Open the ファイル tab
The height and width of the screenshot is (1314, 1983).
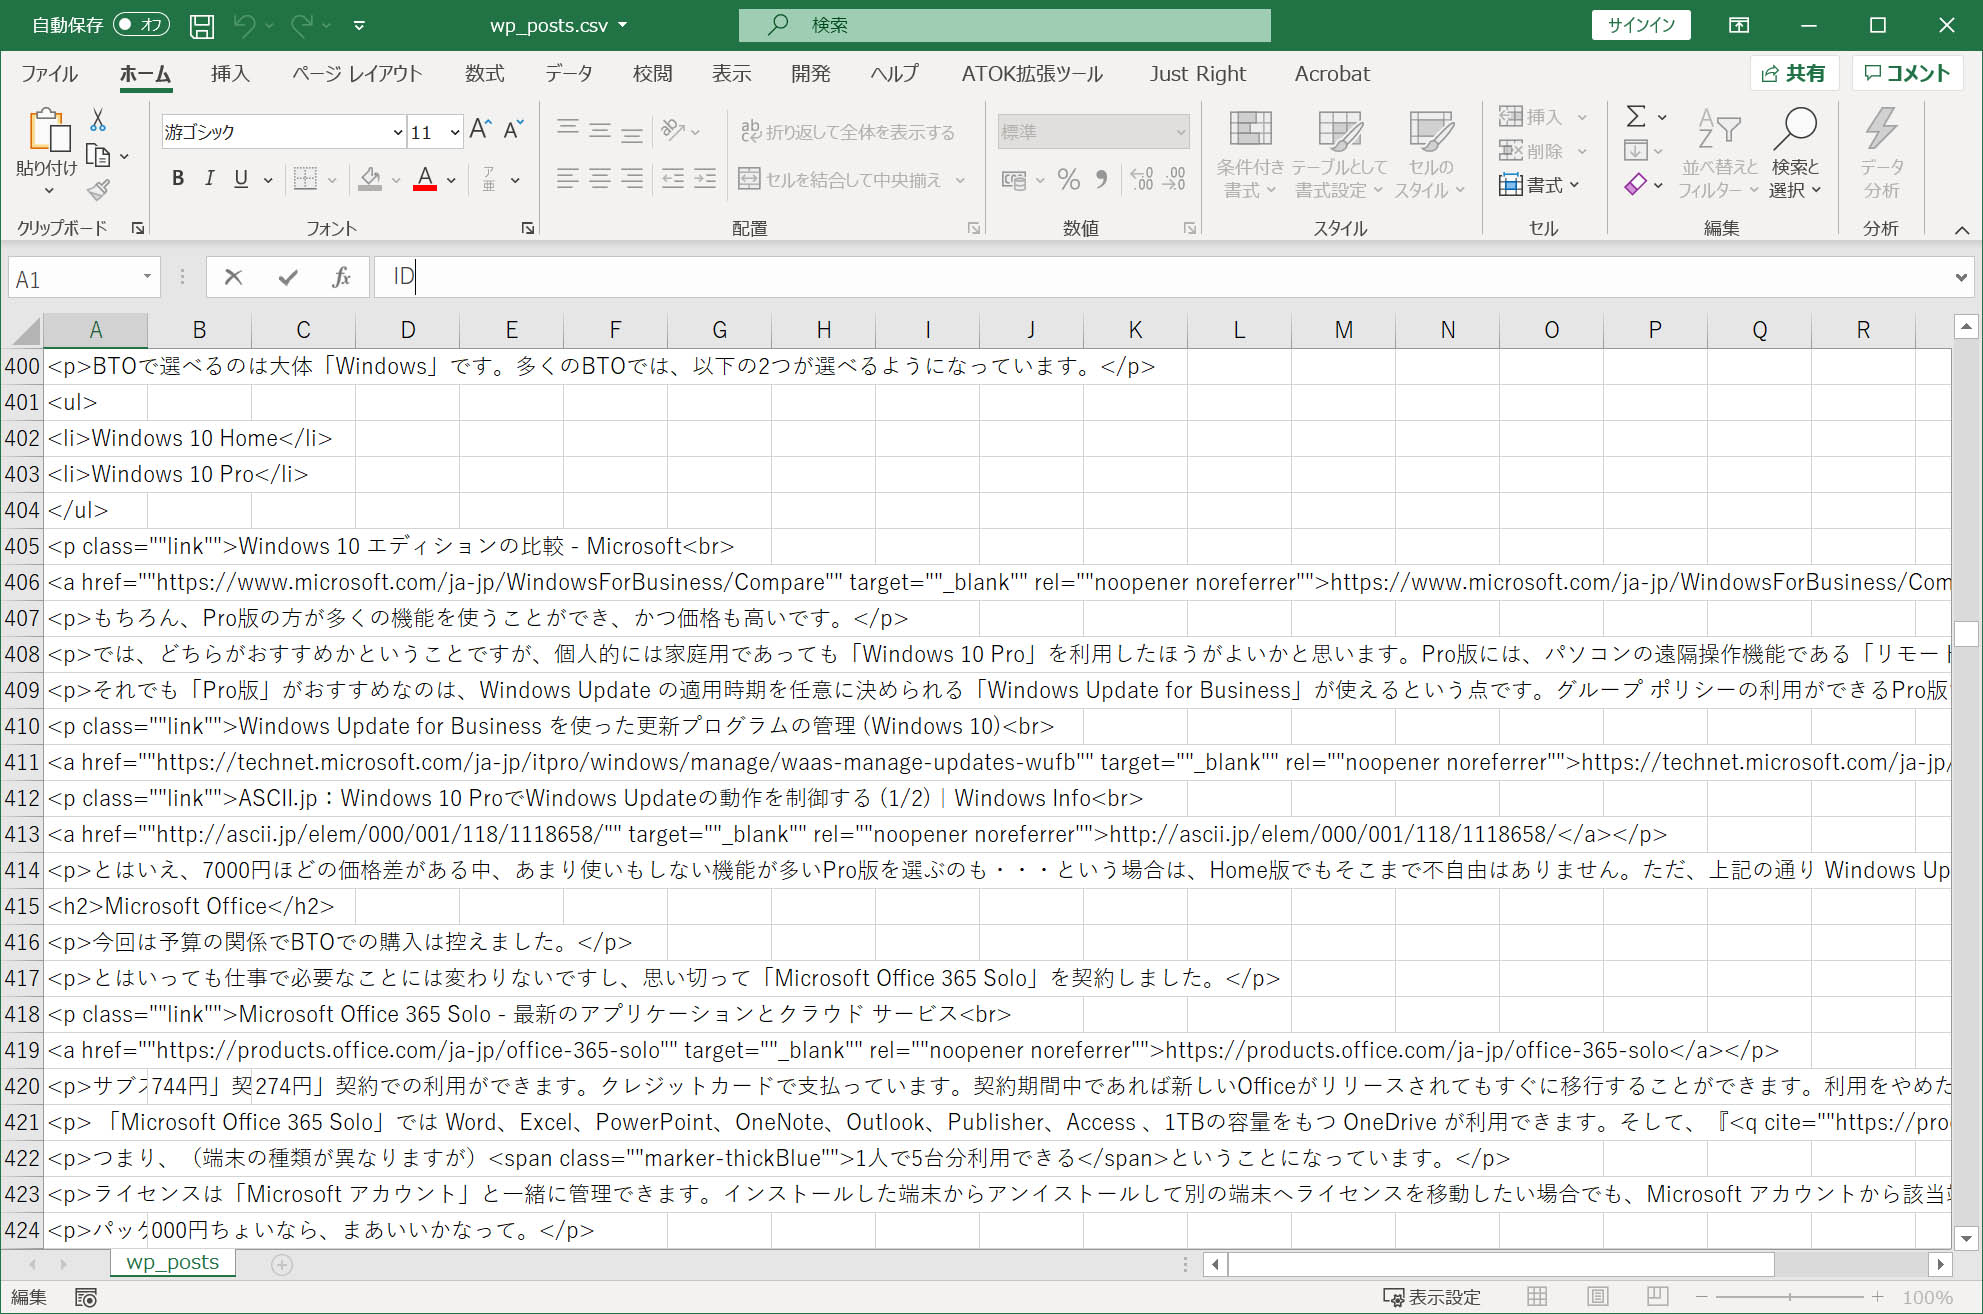coord(50,74)
